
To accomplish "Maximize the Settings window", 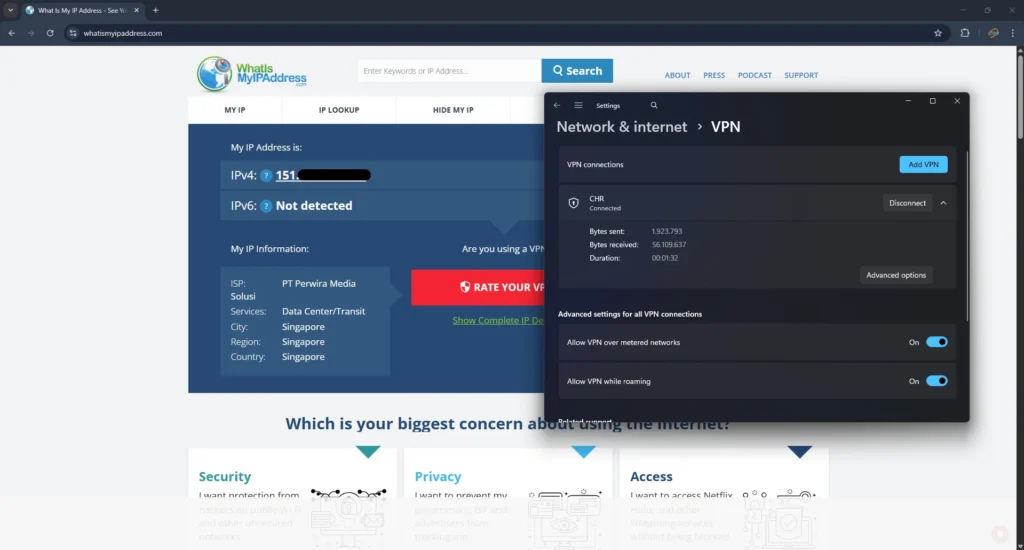I will pos(933,101).
